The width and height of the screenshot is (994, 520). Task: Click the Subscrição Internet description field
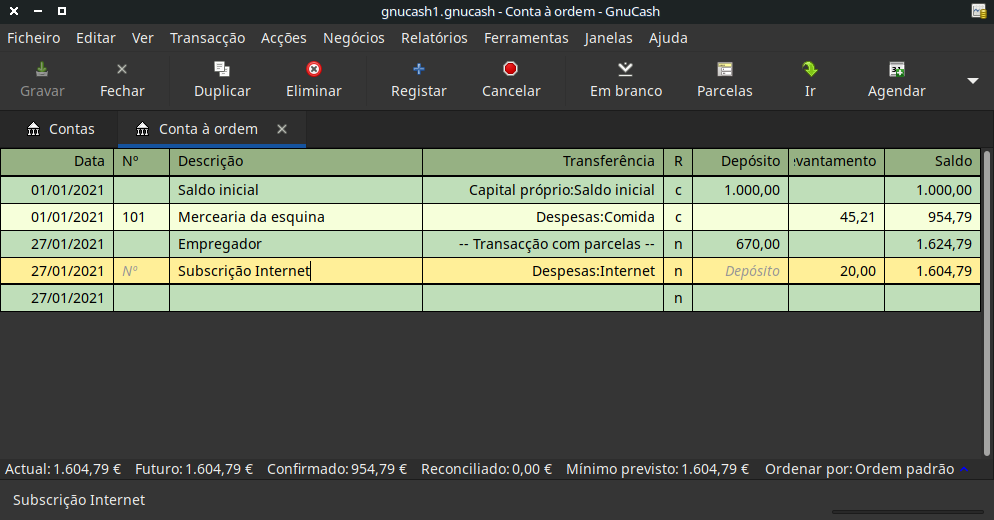[x=295, y=271]
